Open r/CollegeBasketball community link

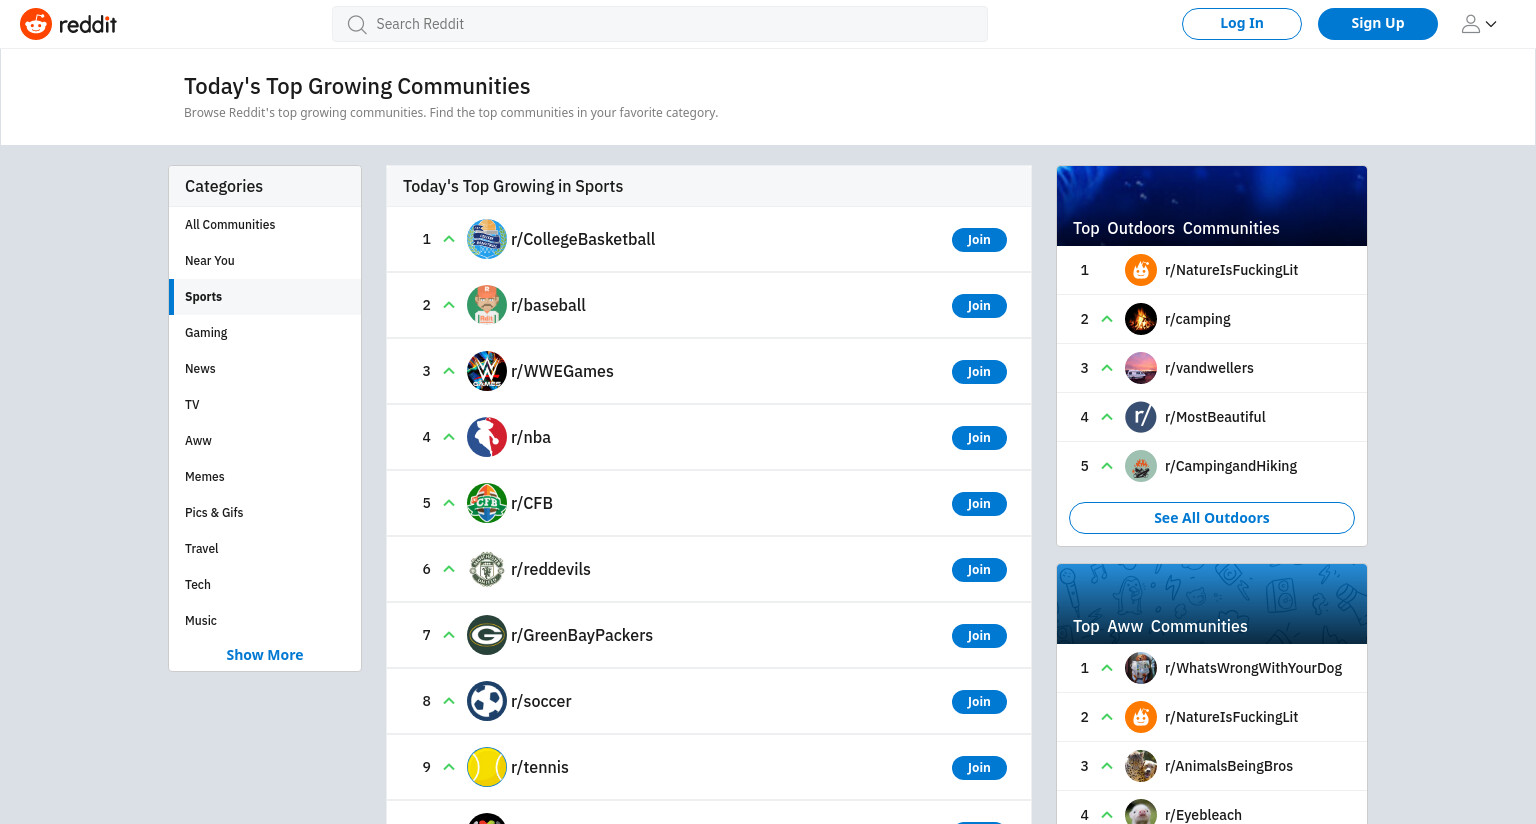tap(583, 239)
